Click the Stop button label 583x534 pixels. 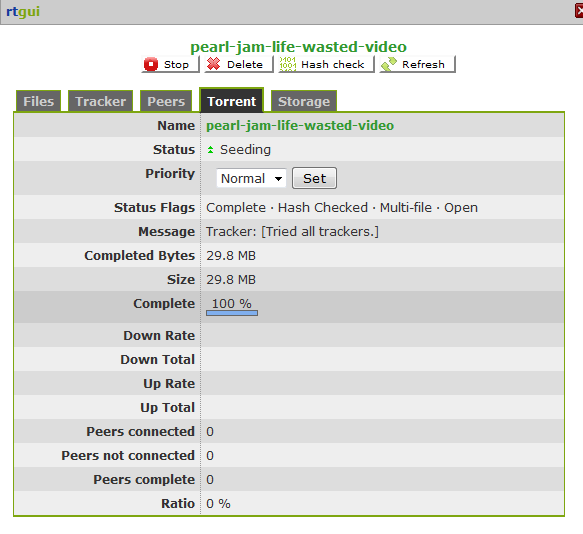[x=176, y=64]
